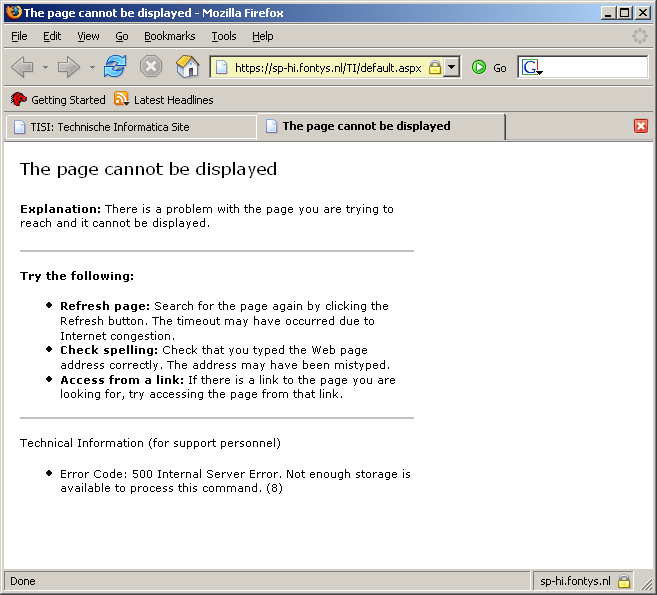Click the 'Done' status bar text
This screenshot has width=657, height=595.
point(23,581)
